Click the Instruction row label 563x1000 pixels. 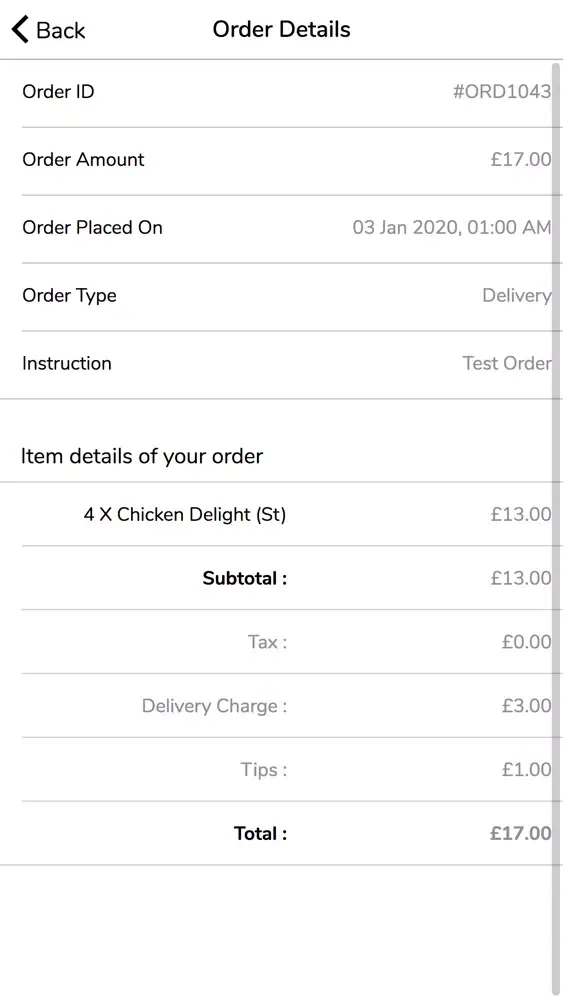(67, 363)
